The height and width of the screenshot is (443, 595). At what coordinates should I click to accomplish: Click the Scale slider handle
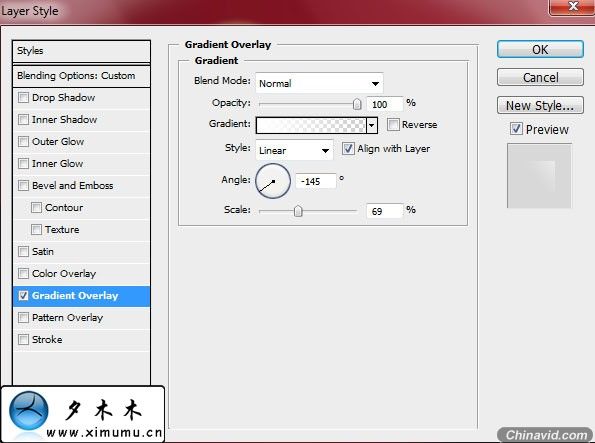[x=298, y=211]
